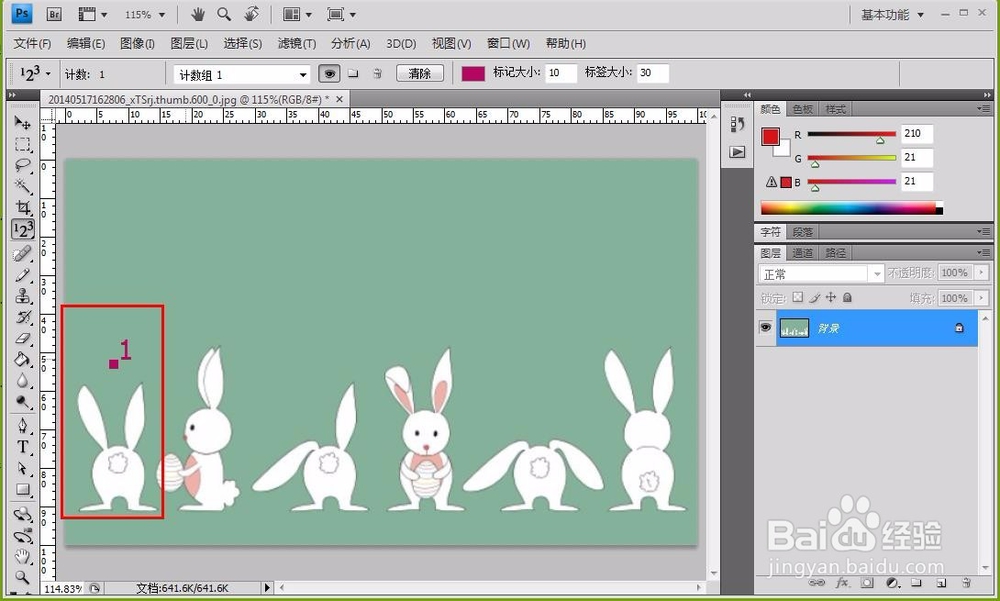Launch Bridge with the Br icon
The width and height of the screenshot is (1000, 601).
54,13
